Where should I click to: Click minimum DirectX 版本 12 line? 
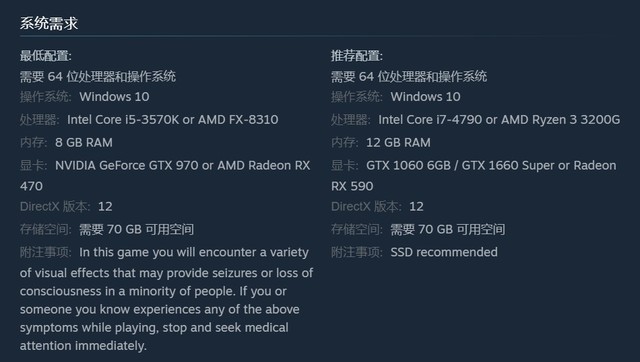[x=66, y=207]
